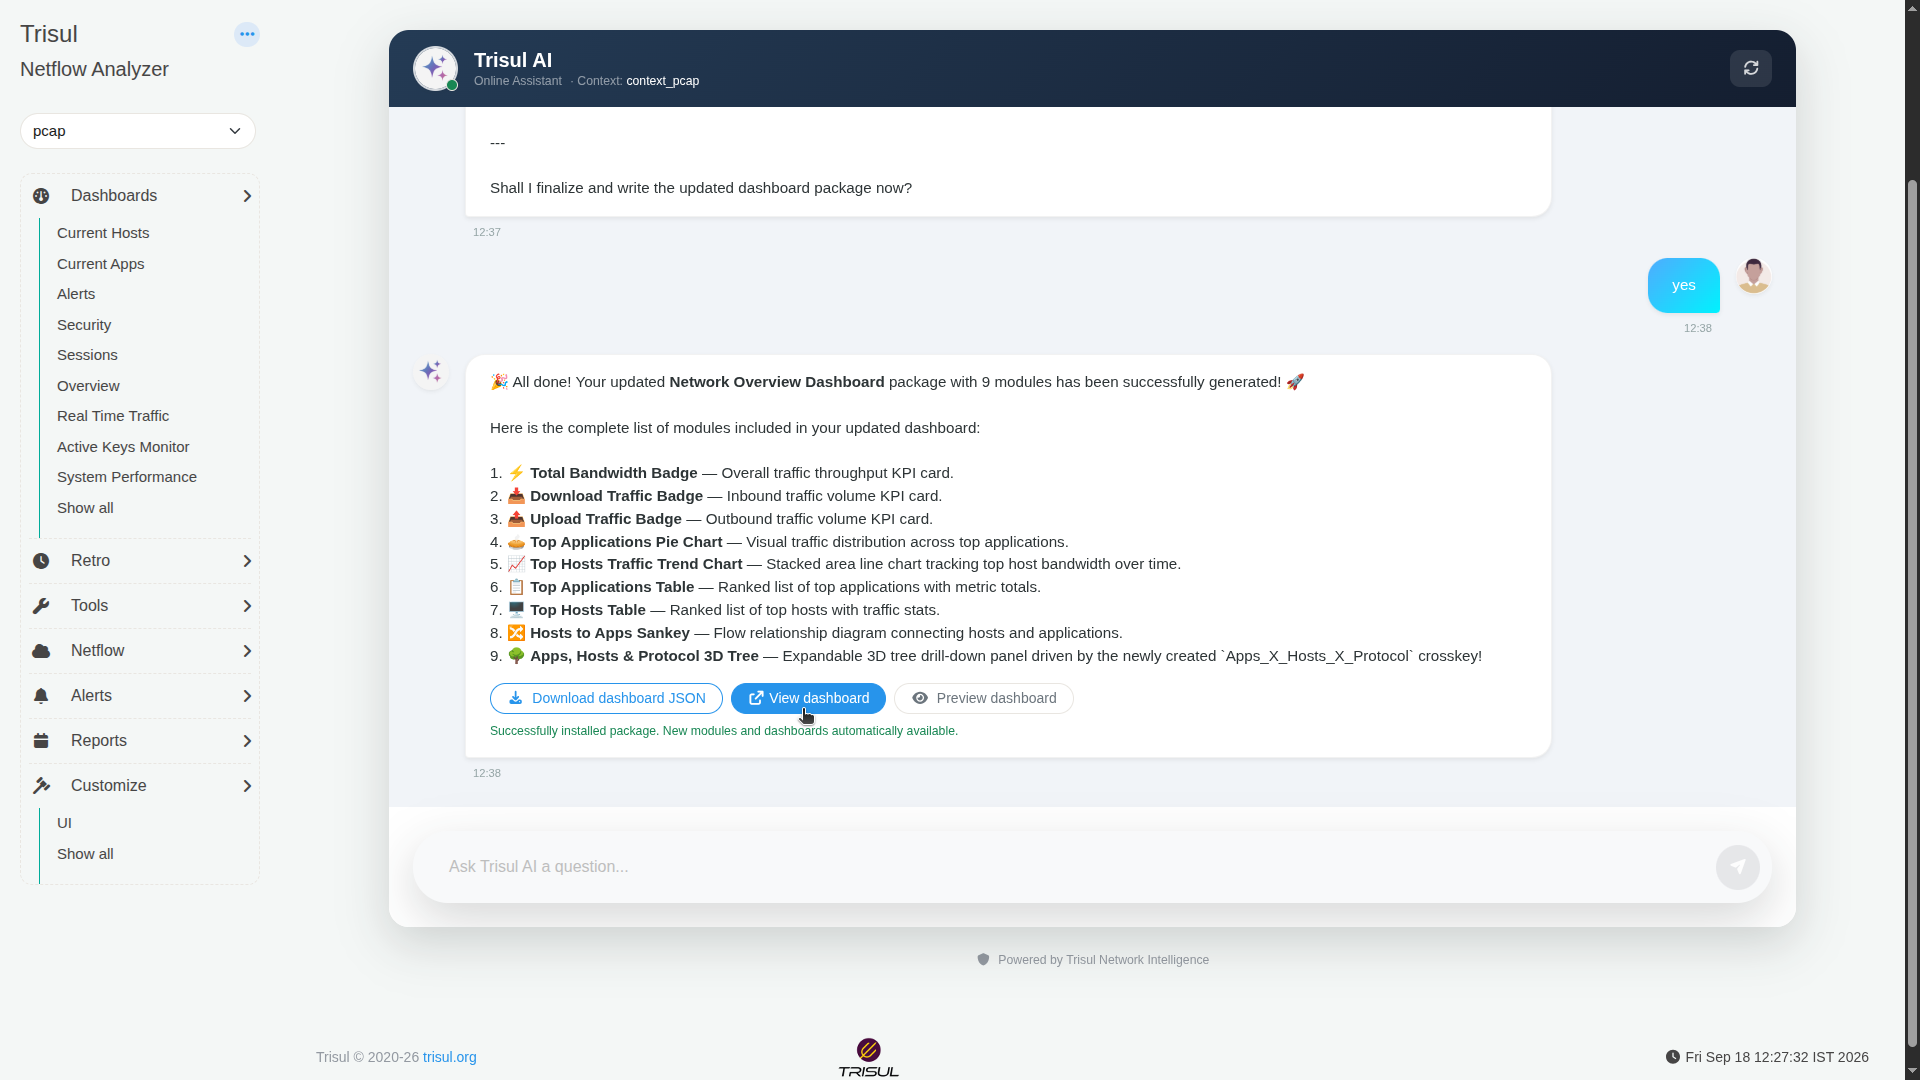Collapse the Customize section chevron
The width and height of the screenshot is (1920, 1080).
247,786
